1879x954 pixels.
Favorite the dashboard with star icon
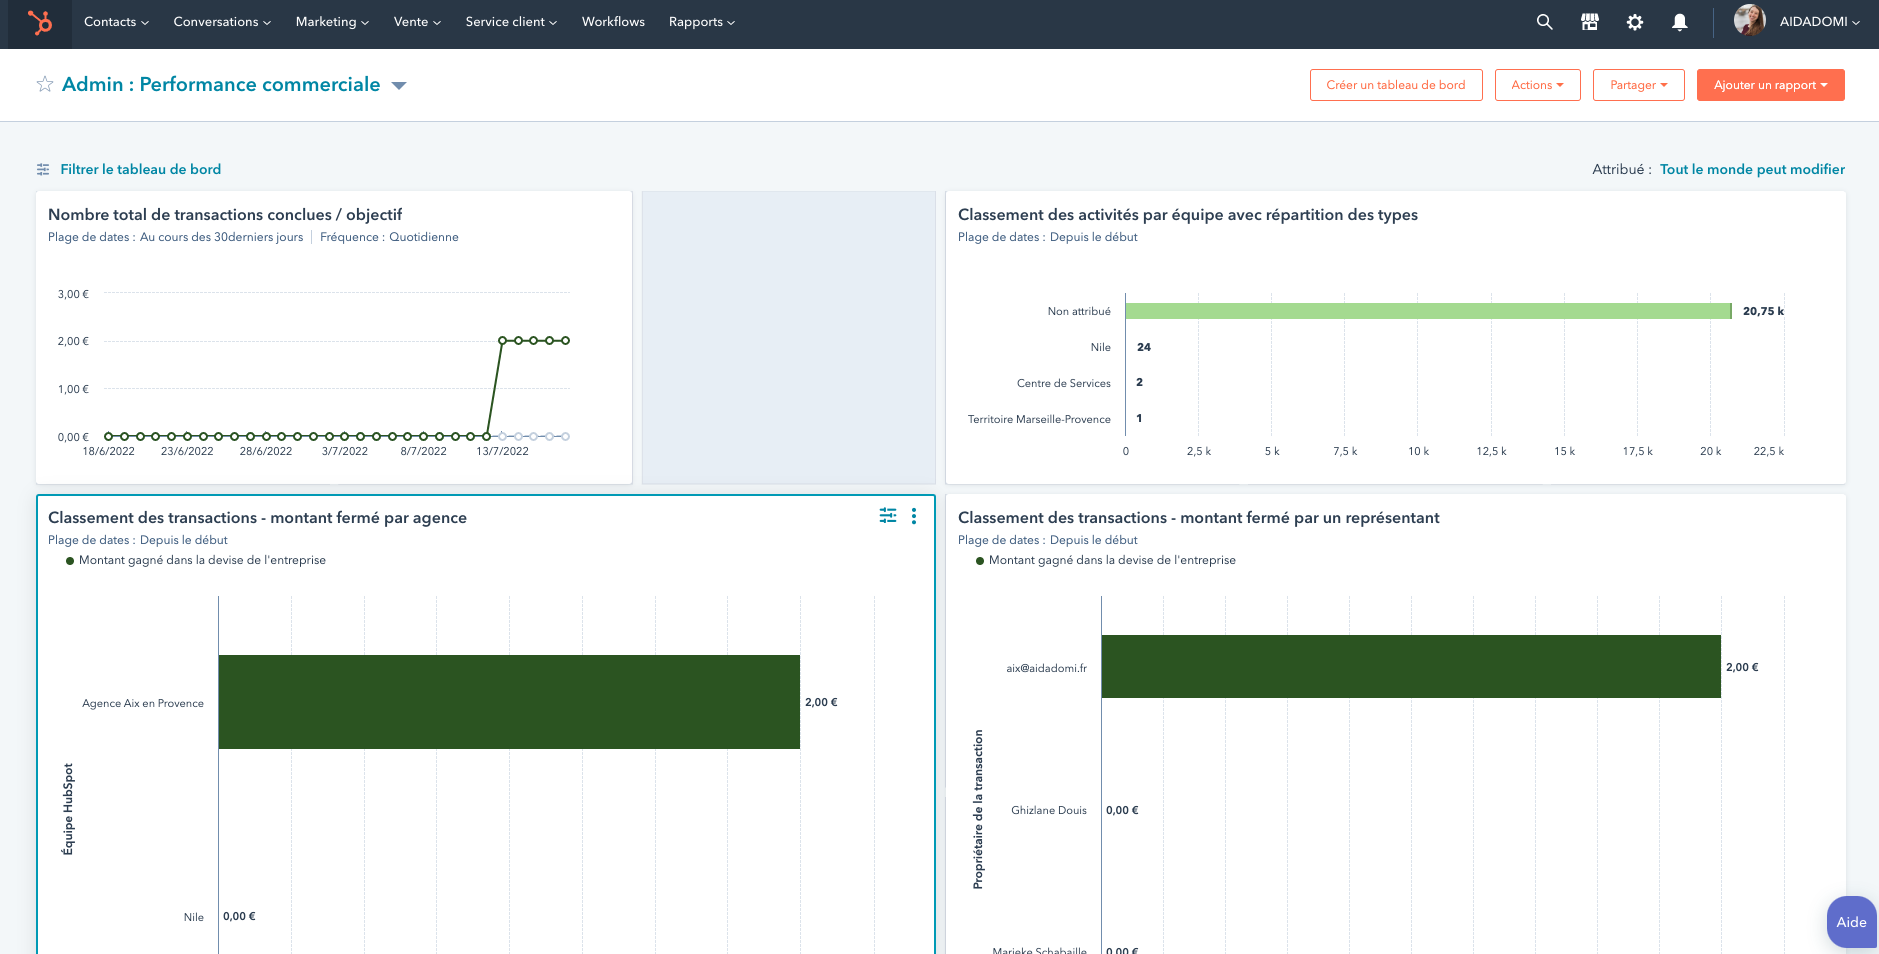coord(45,85)
